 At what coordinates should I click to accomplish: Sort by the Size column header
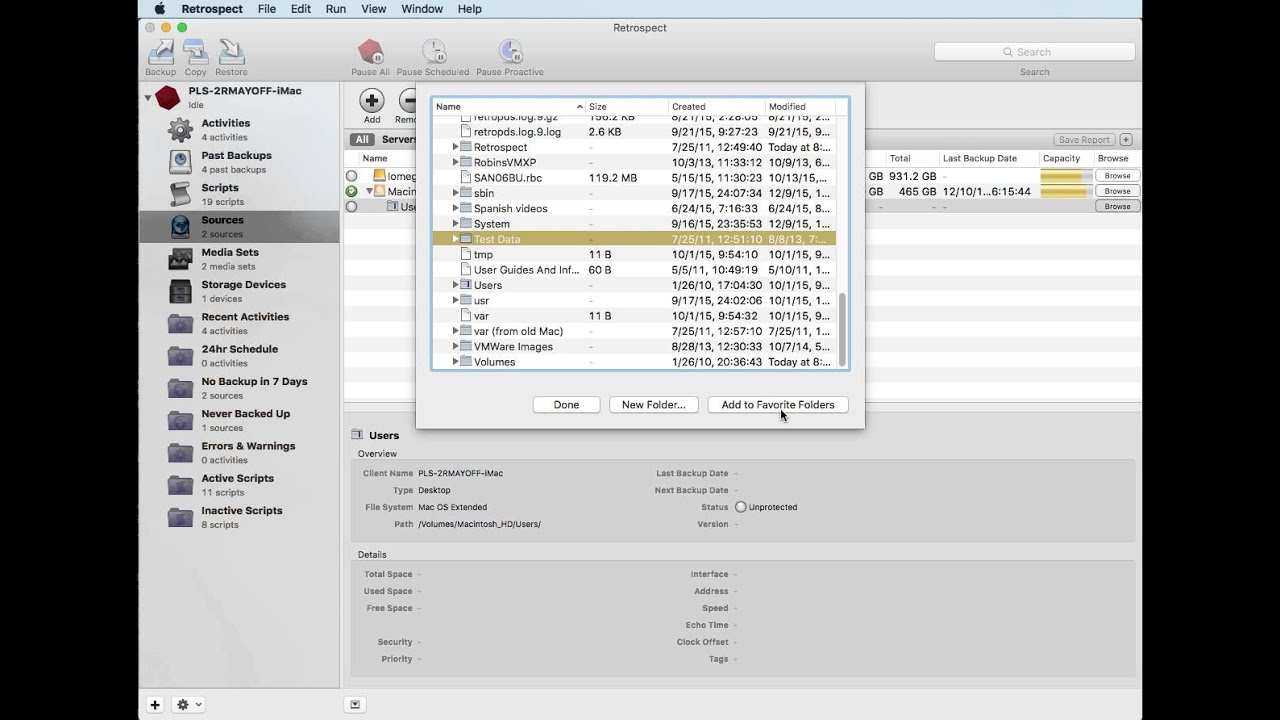(626, 106)
